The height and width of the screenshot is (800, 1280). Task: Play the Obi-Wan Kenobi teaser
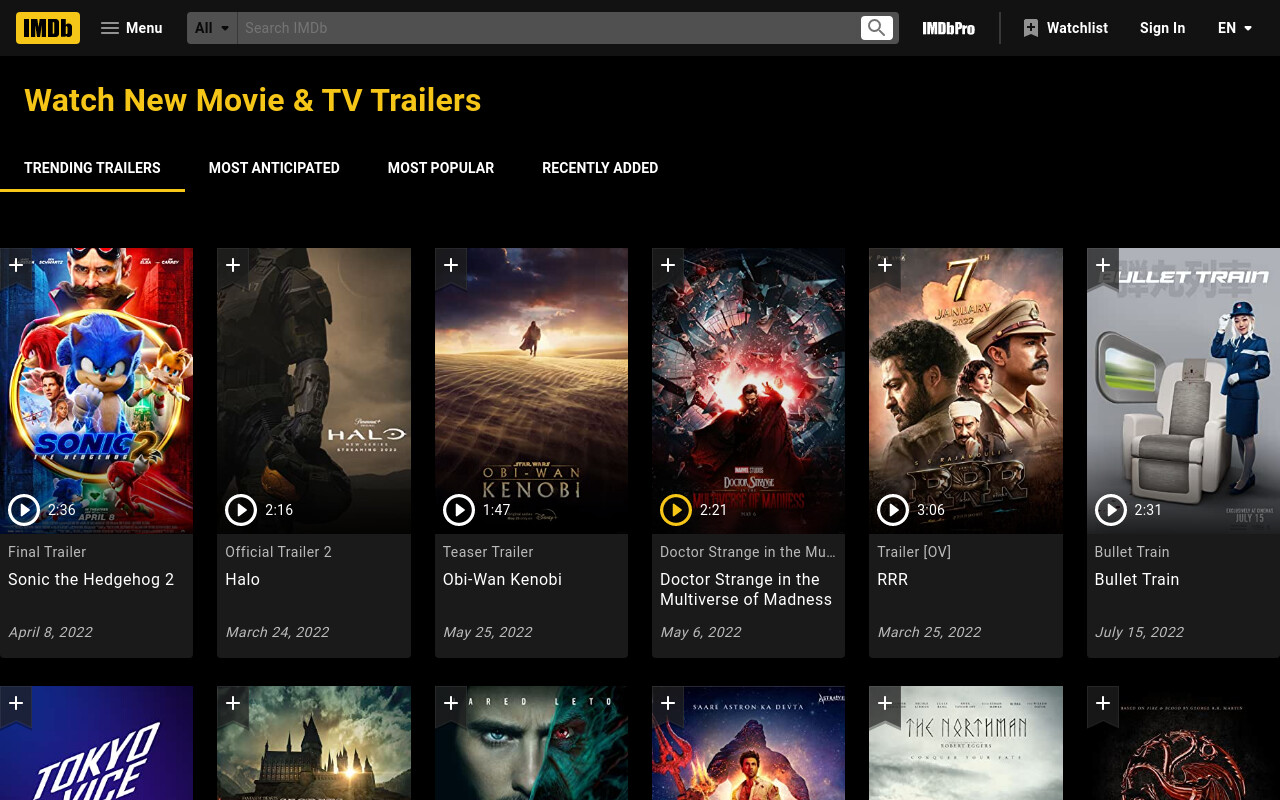coord(459,510)
